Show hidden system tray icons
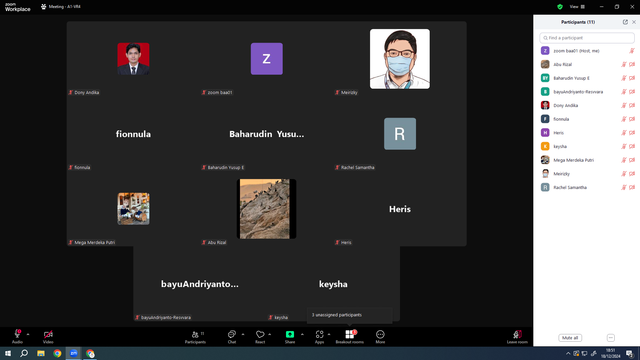Viewport: 640px width, 360px height. (x=568, y=353)
